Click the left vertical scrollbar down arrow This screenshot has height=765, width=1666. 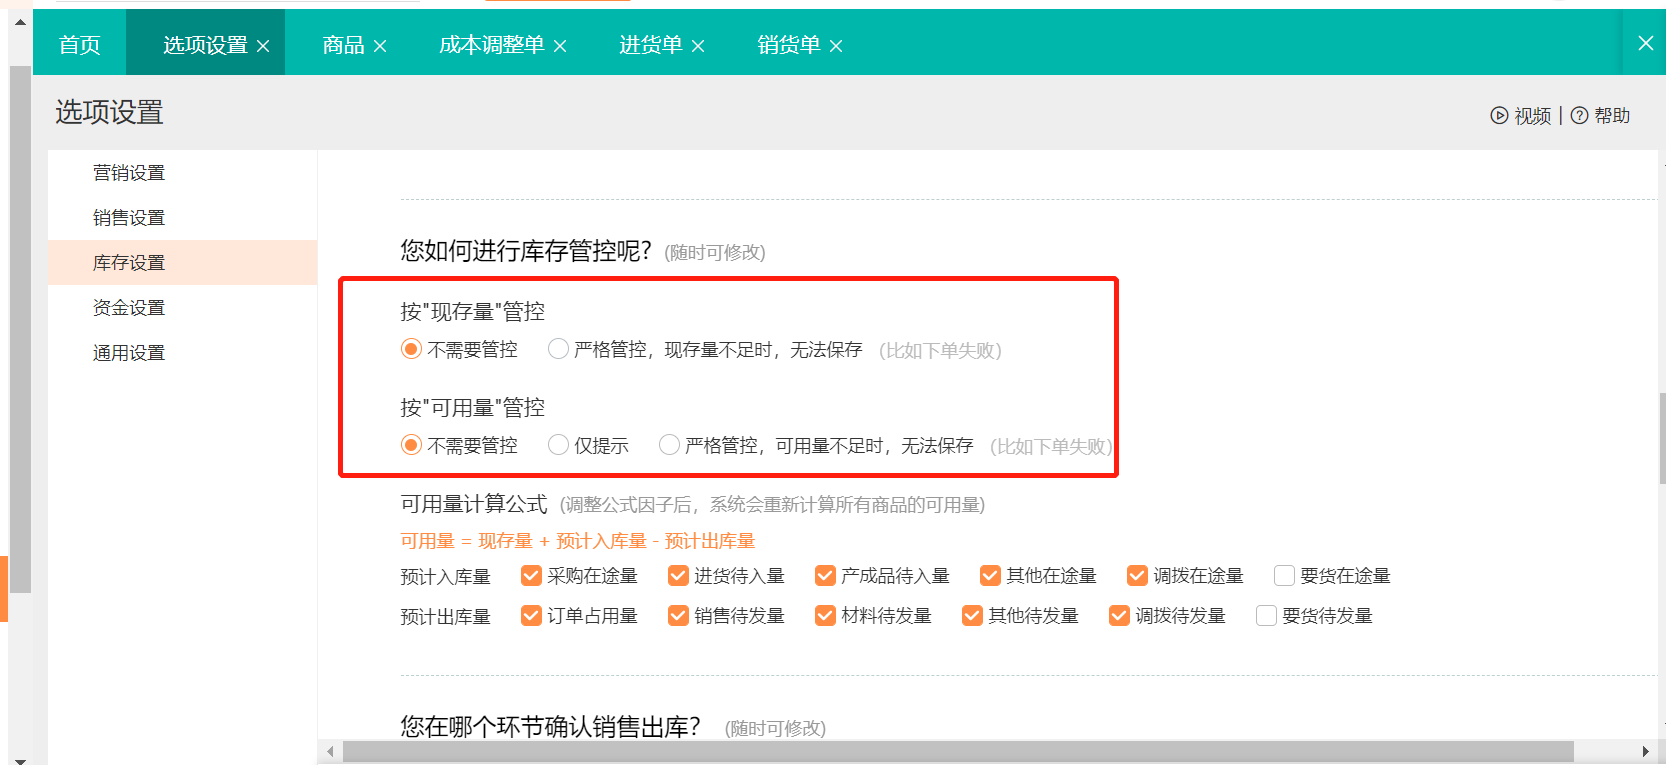[x=20, y=758]
